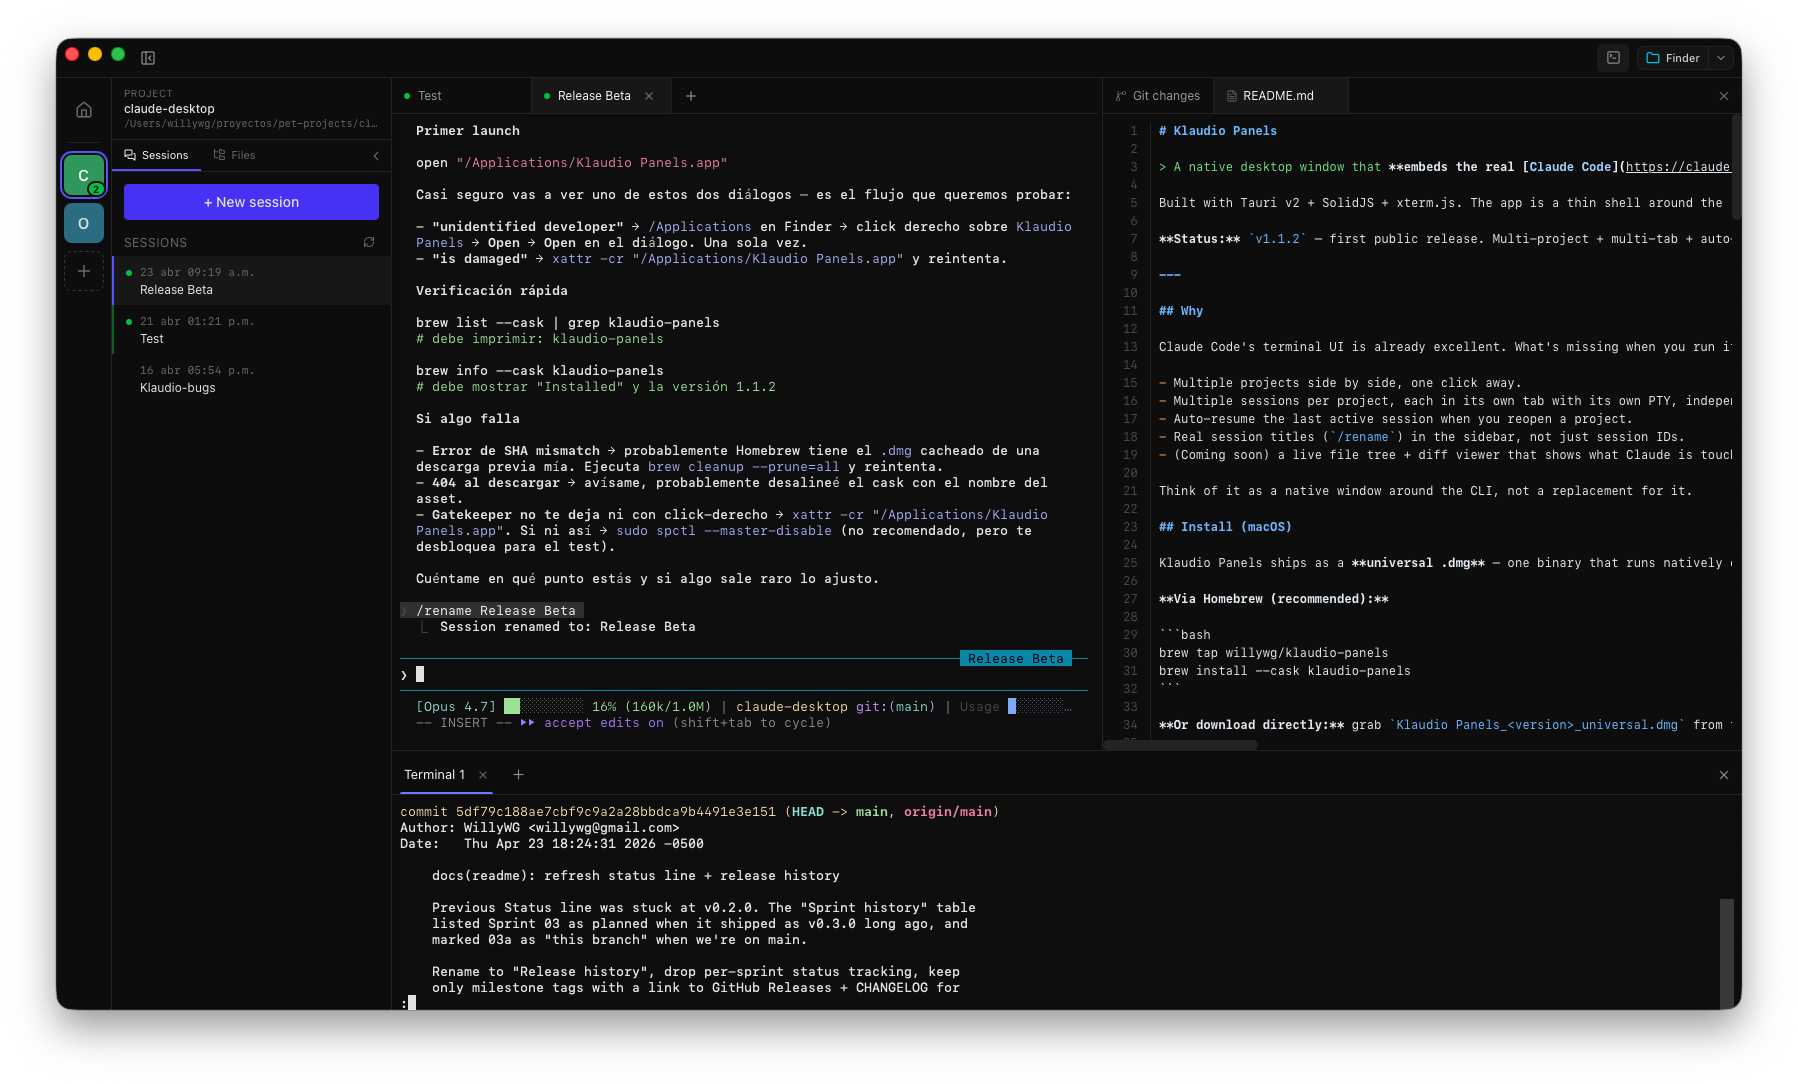Click the "## Why" heading in README

(x=1181, y=311)
